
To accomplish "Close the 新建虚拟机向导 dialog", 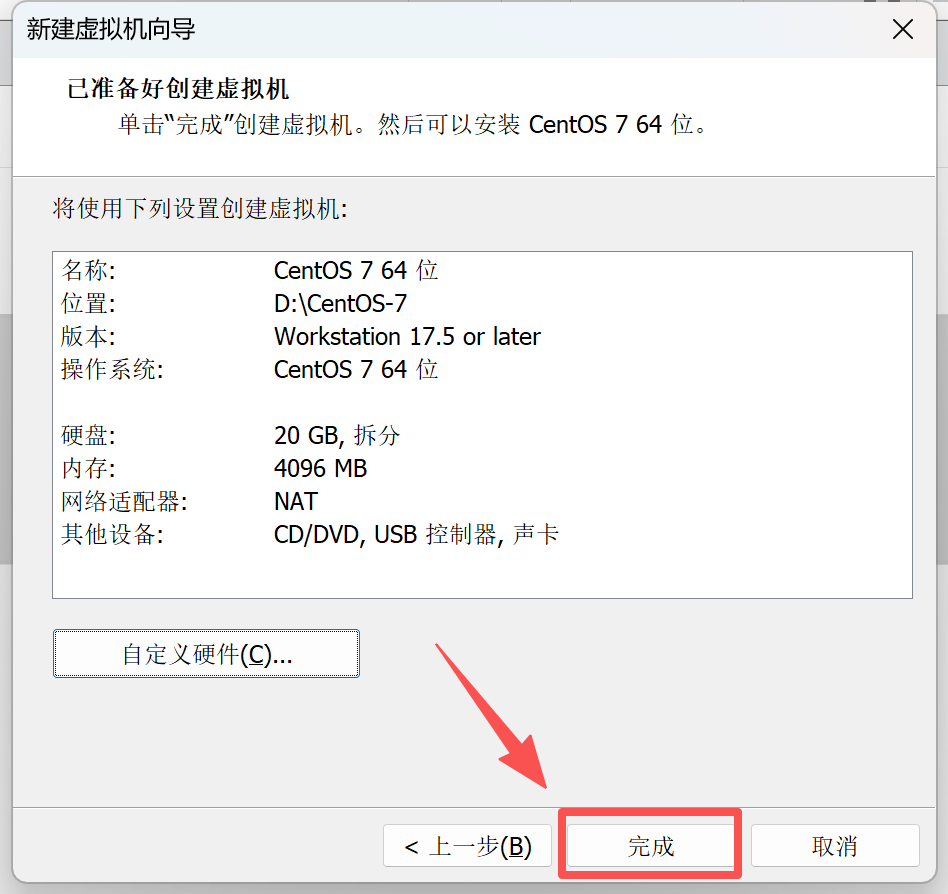I will (x=903, y=29).
